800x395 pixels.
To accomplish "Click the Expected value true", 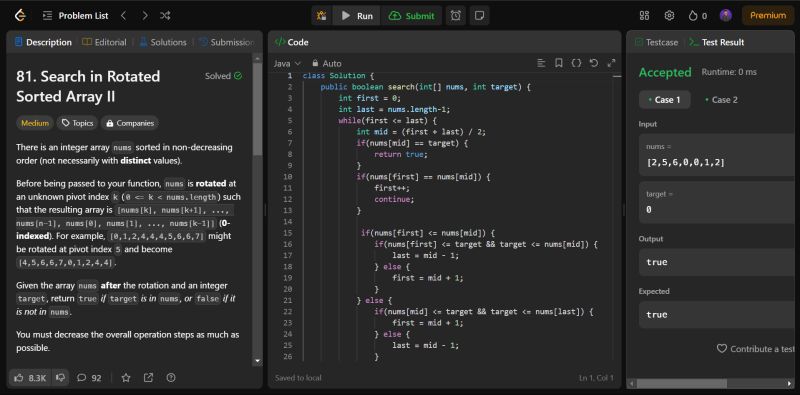I will pyautogui.click(x=717, y=315).
